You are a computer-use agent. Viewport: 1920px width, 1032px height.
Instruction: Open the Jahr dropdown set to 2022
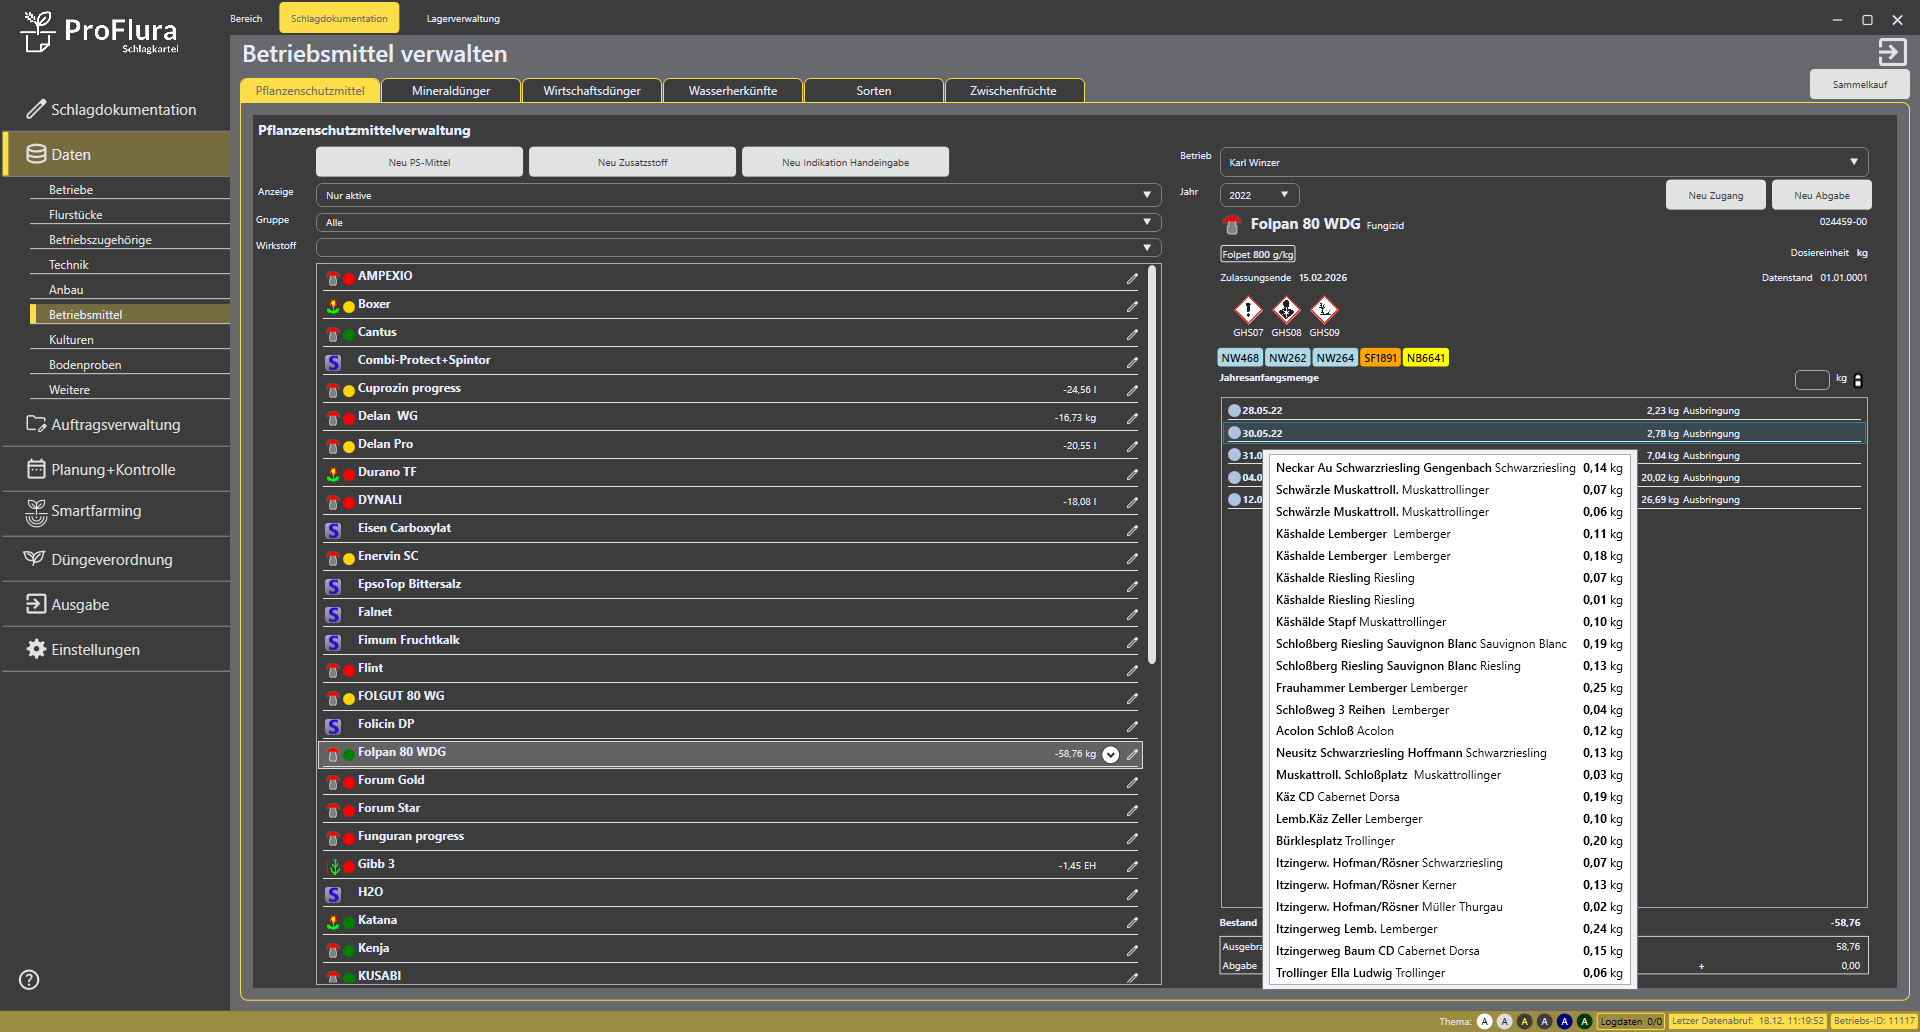[1259, 195]
